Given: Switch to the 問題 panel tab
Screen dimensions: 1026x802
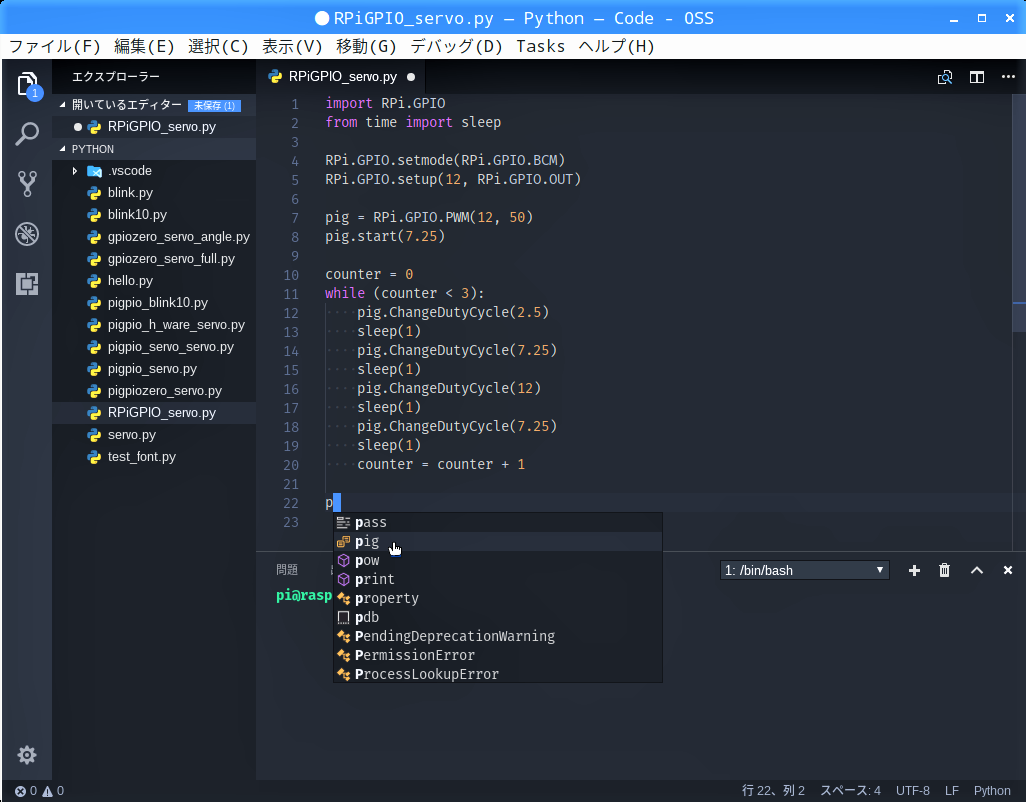Looking at the screenshot, I should tap(287, 570).
